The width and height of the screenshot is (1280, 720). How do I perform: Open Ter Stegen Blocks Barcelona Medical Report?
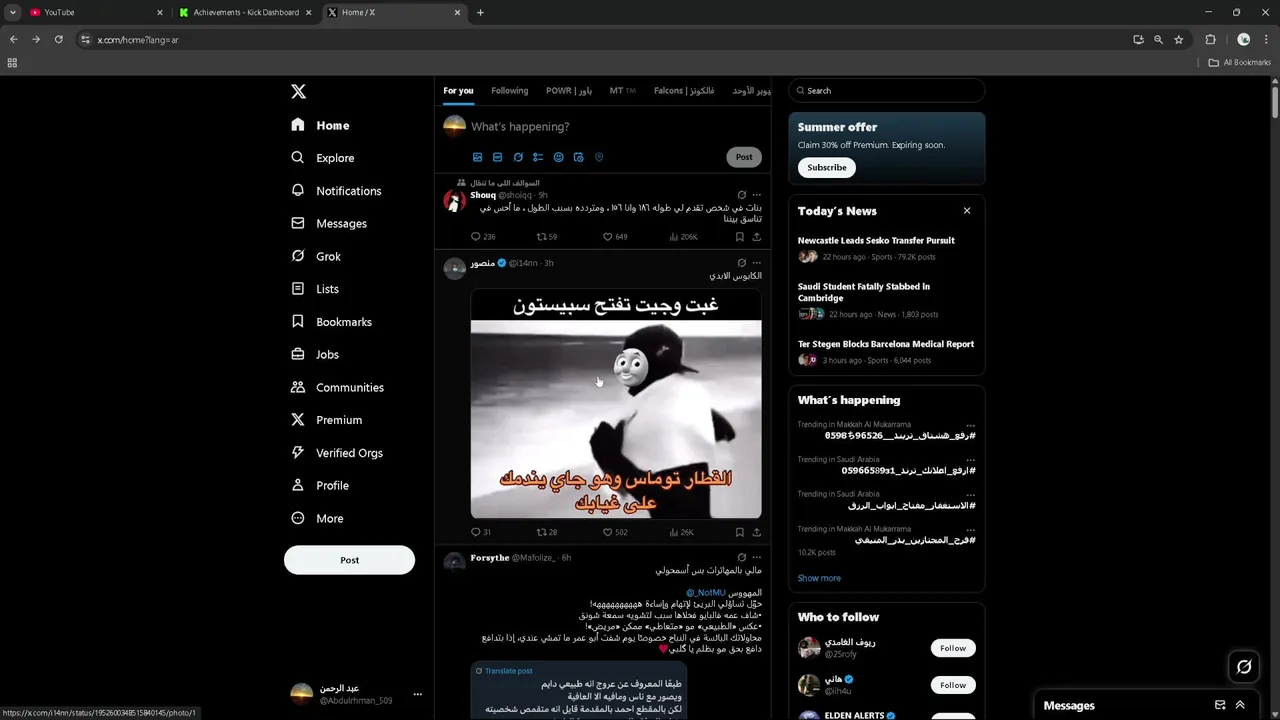point(886,344)
